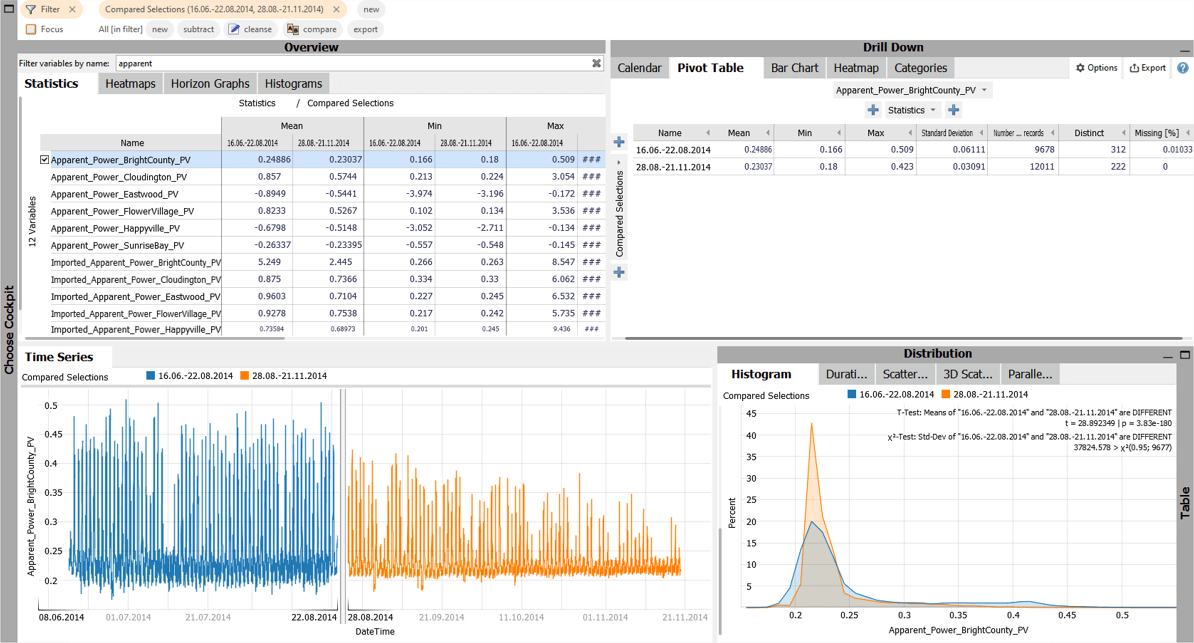Click sort arrow on Distinct column
The width and height of the screenshot is (1194, 643).
tap(1123, 133)
